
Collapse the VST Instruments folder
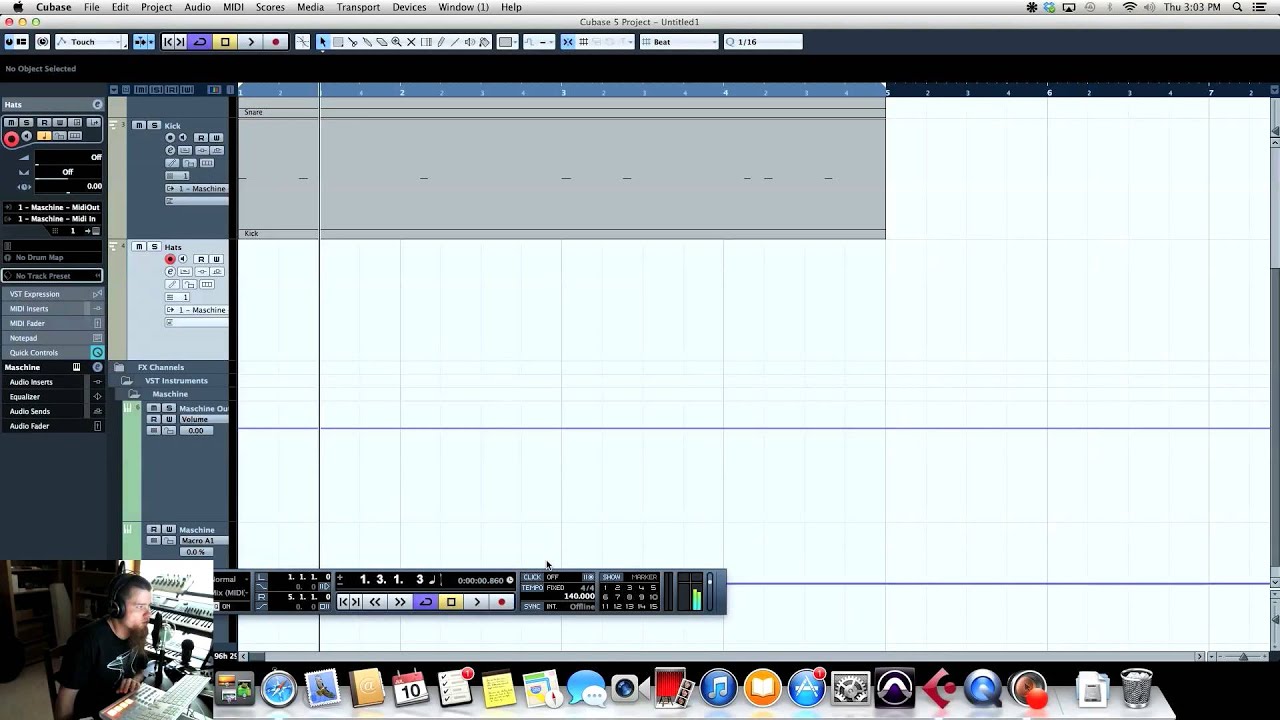pyautogui.click(x=127, y=381)
